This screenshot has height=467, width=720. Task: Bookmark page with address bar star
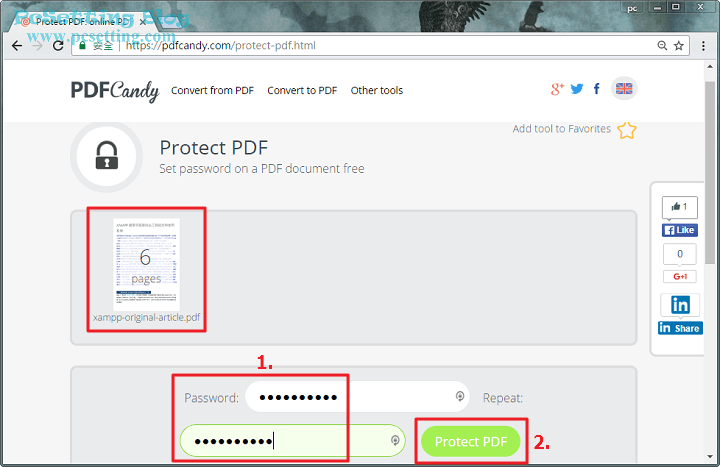(x=679, y=45)
